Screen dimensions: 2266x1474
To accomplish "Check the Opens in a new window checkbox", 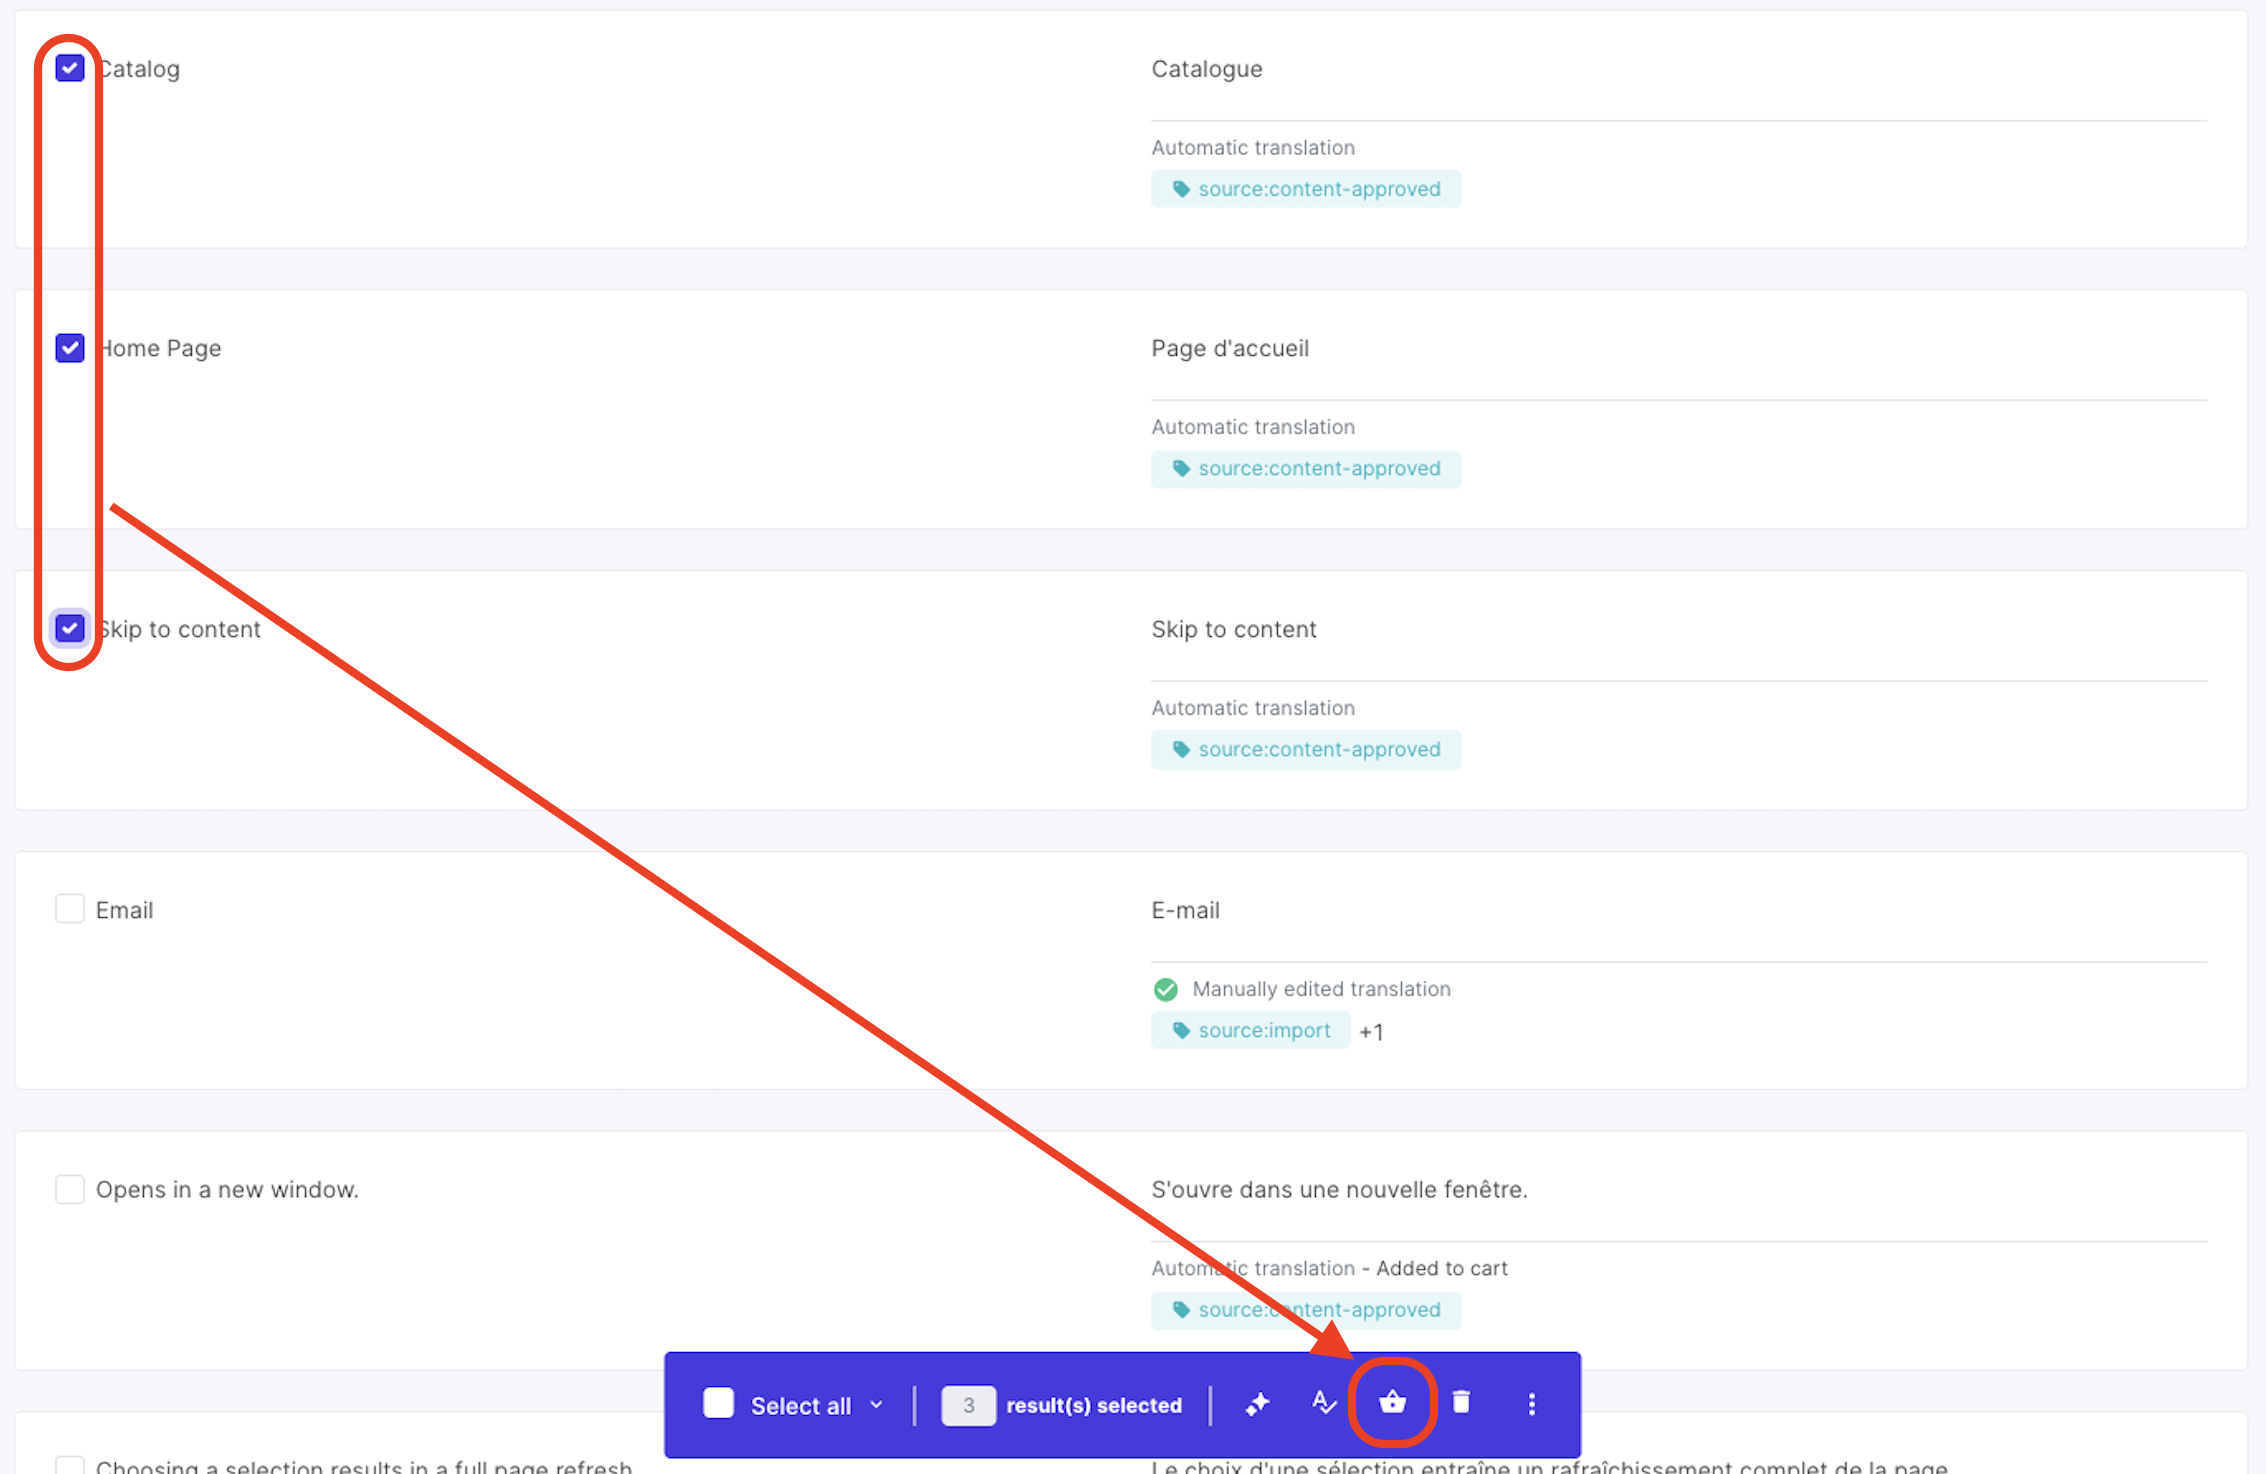I will [70, 1189].
